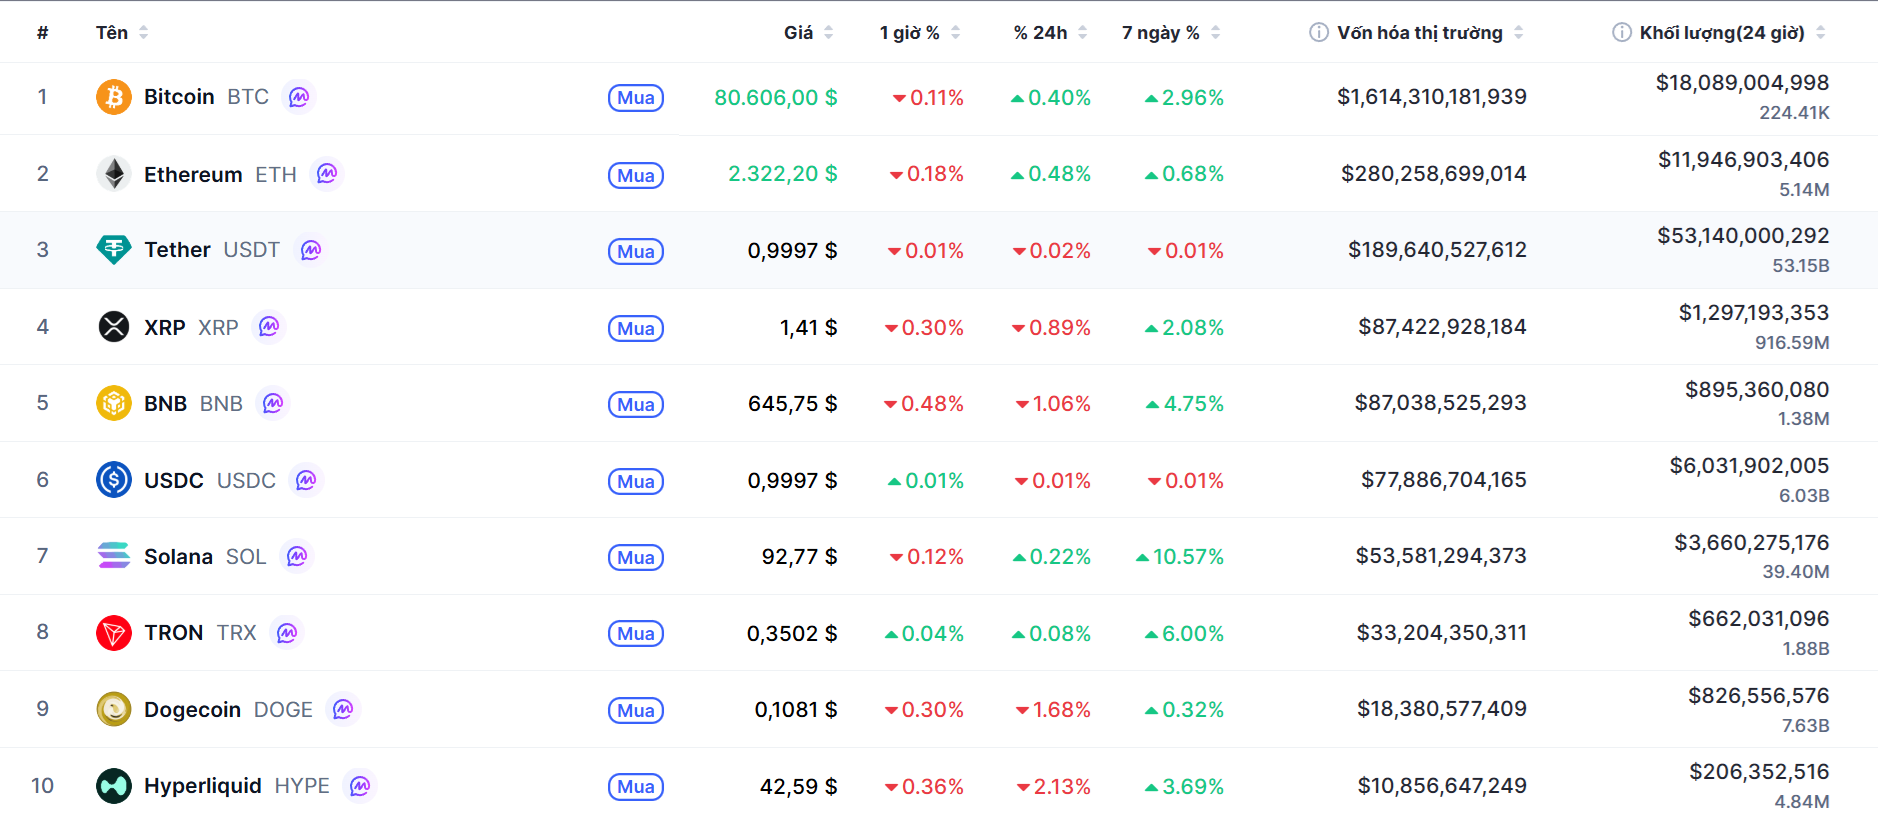Click info icon beside Khối lượng(24 giờ)
Screen dimensions: 1878x818
click(1622, 32)
